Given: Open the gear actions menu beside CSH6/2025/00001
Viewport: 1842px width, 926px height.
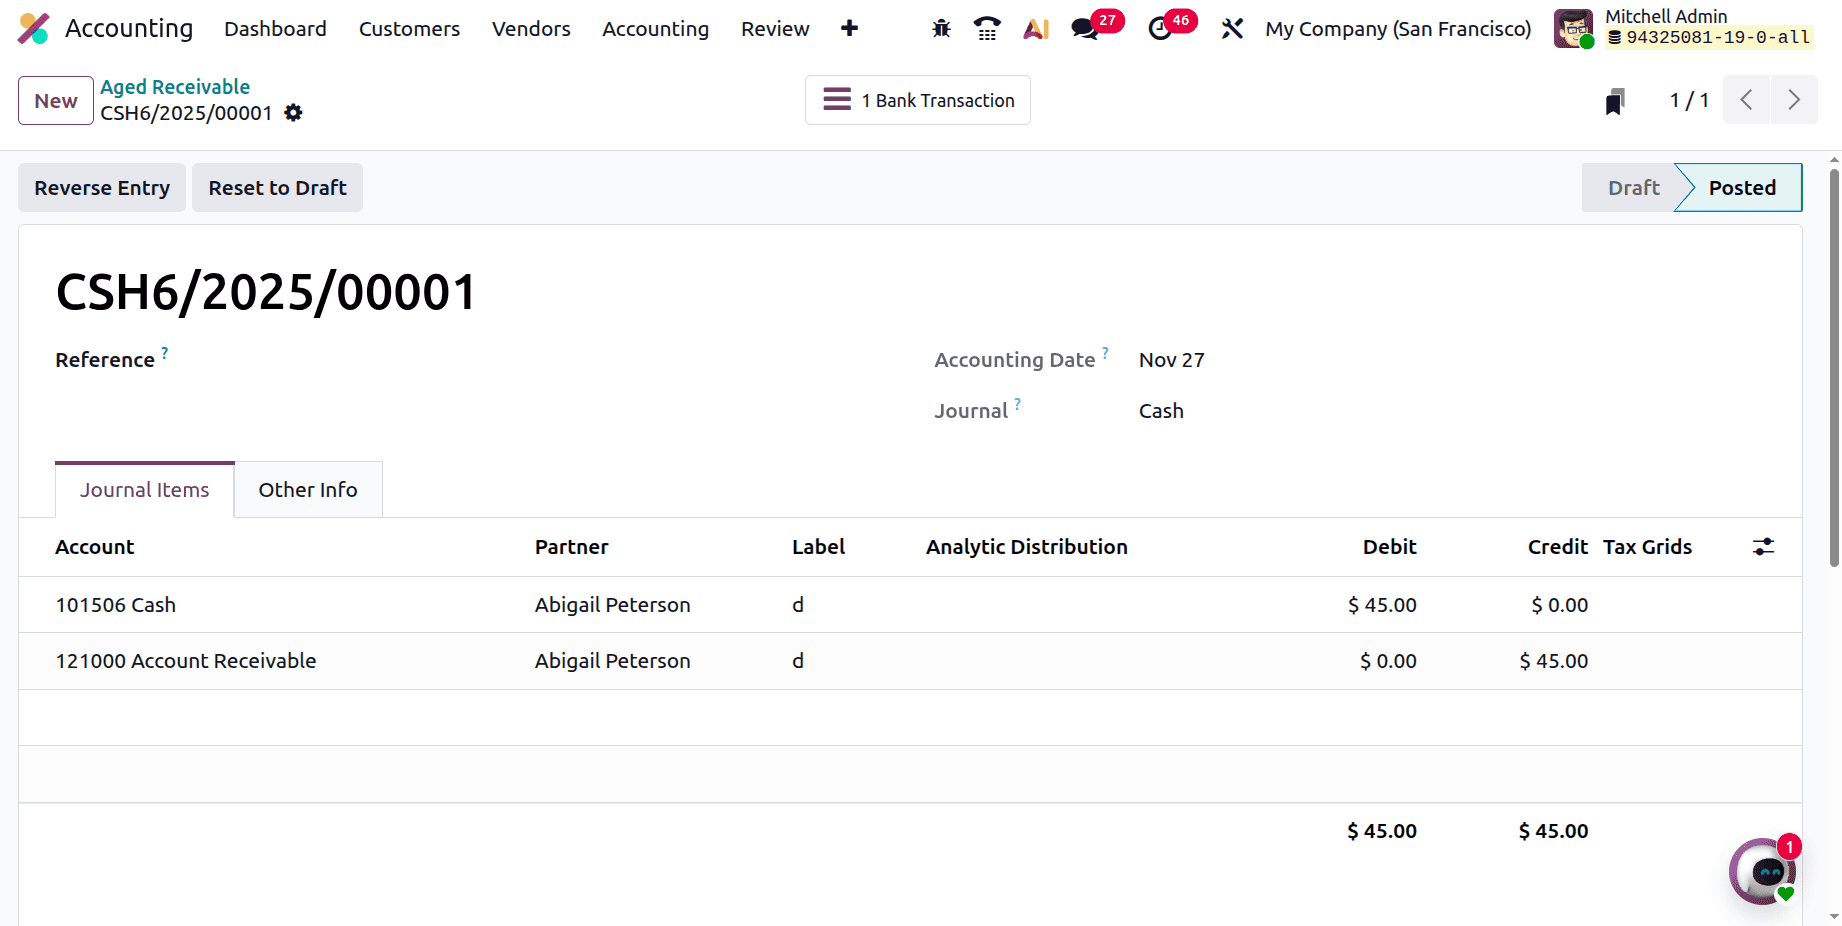Looking at the screenshot, I should (x=293, y=113).
